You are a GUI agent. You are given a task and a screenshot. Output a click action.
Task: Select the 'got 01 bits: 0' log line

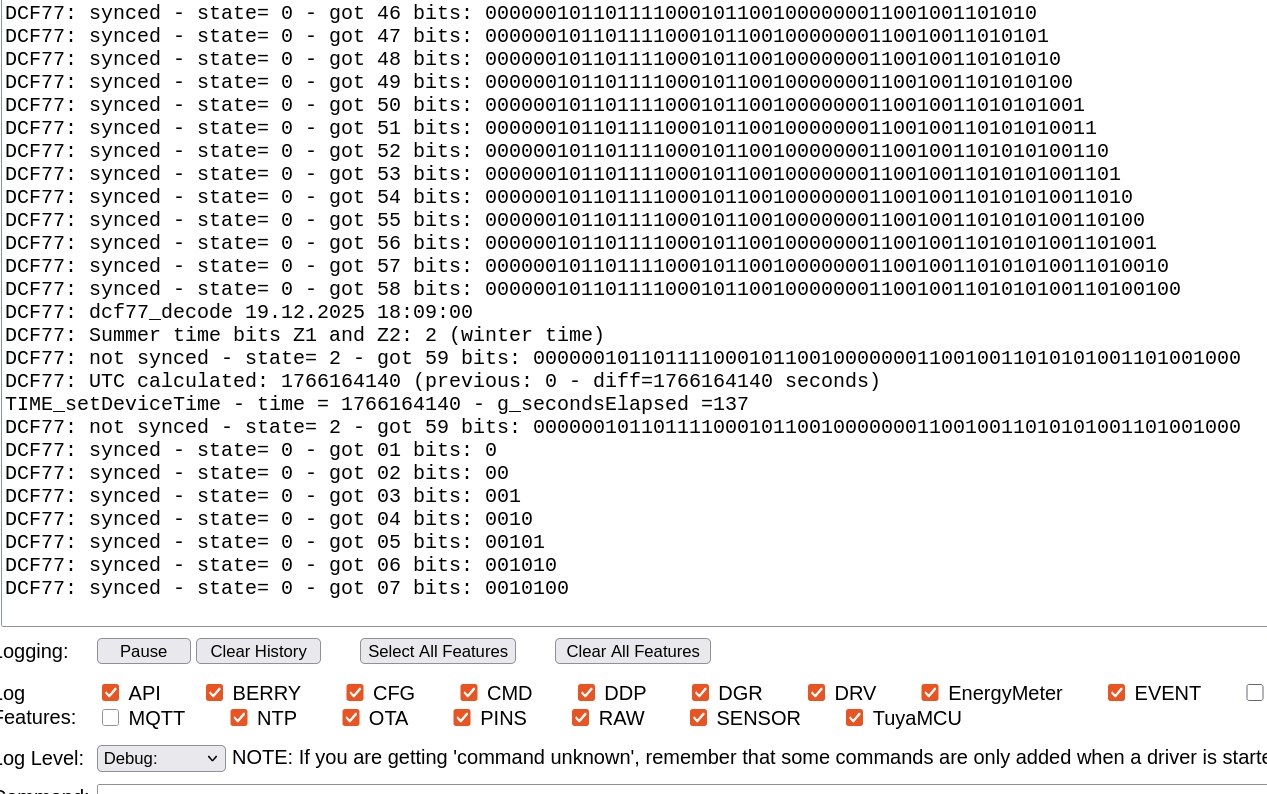(x=251, y=450)
